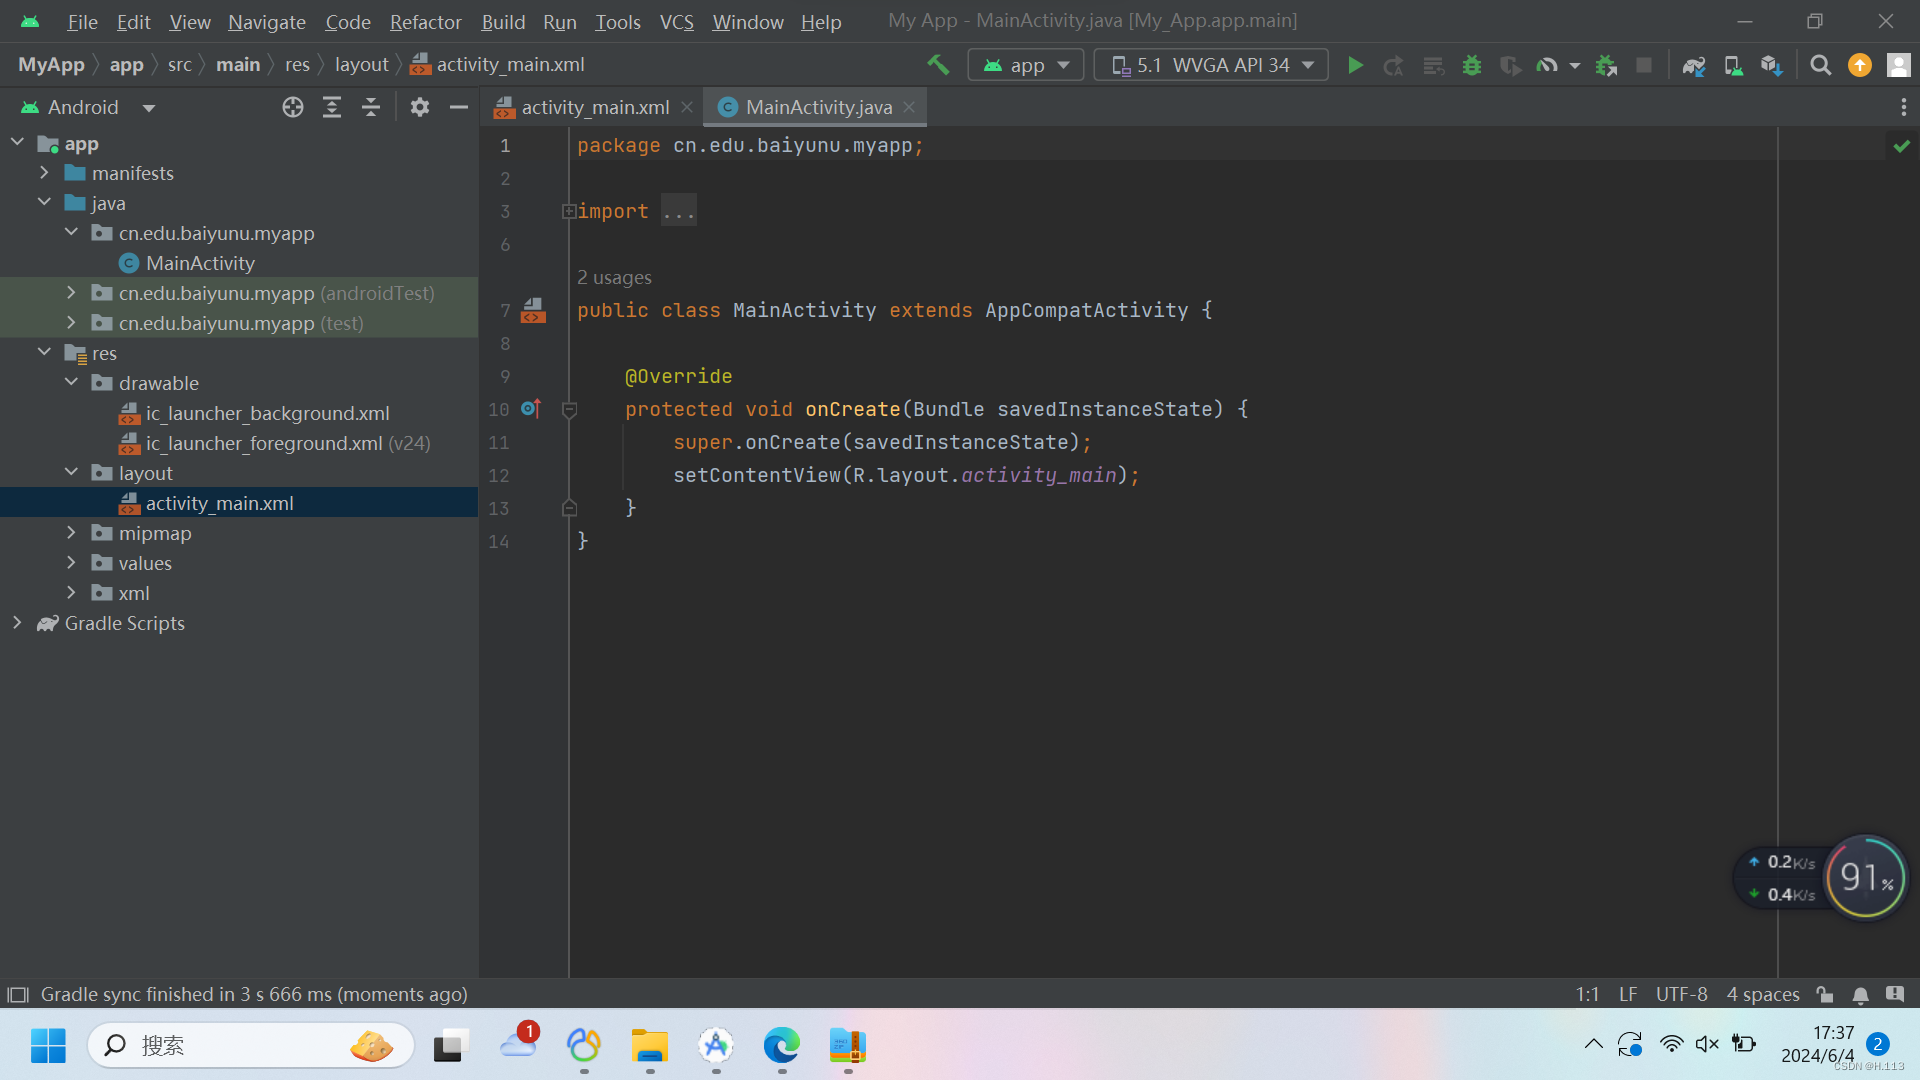Click the Make Project hammer icon

pyautogui.click(x=938, y=66)
